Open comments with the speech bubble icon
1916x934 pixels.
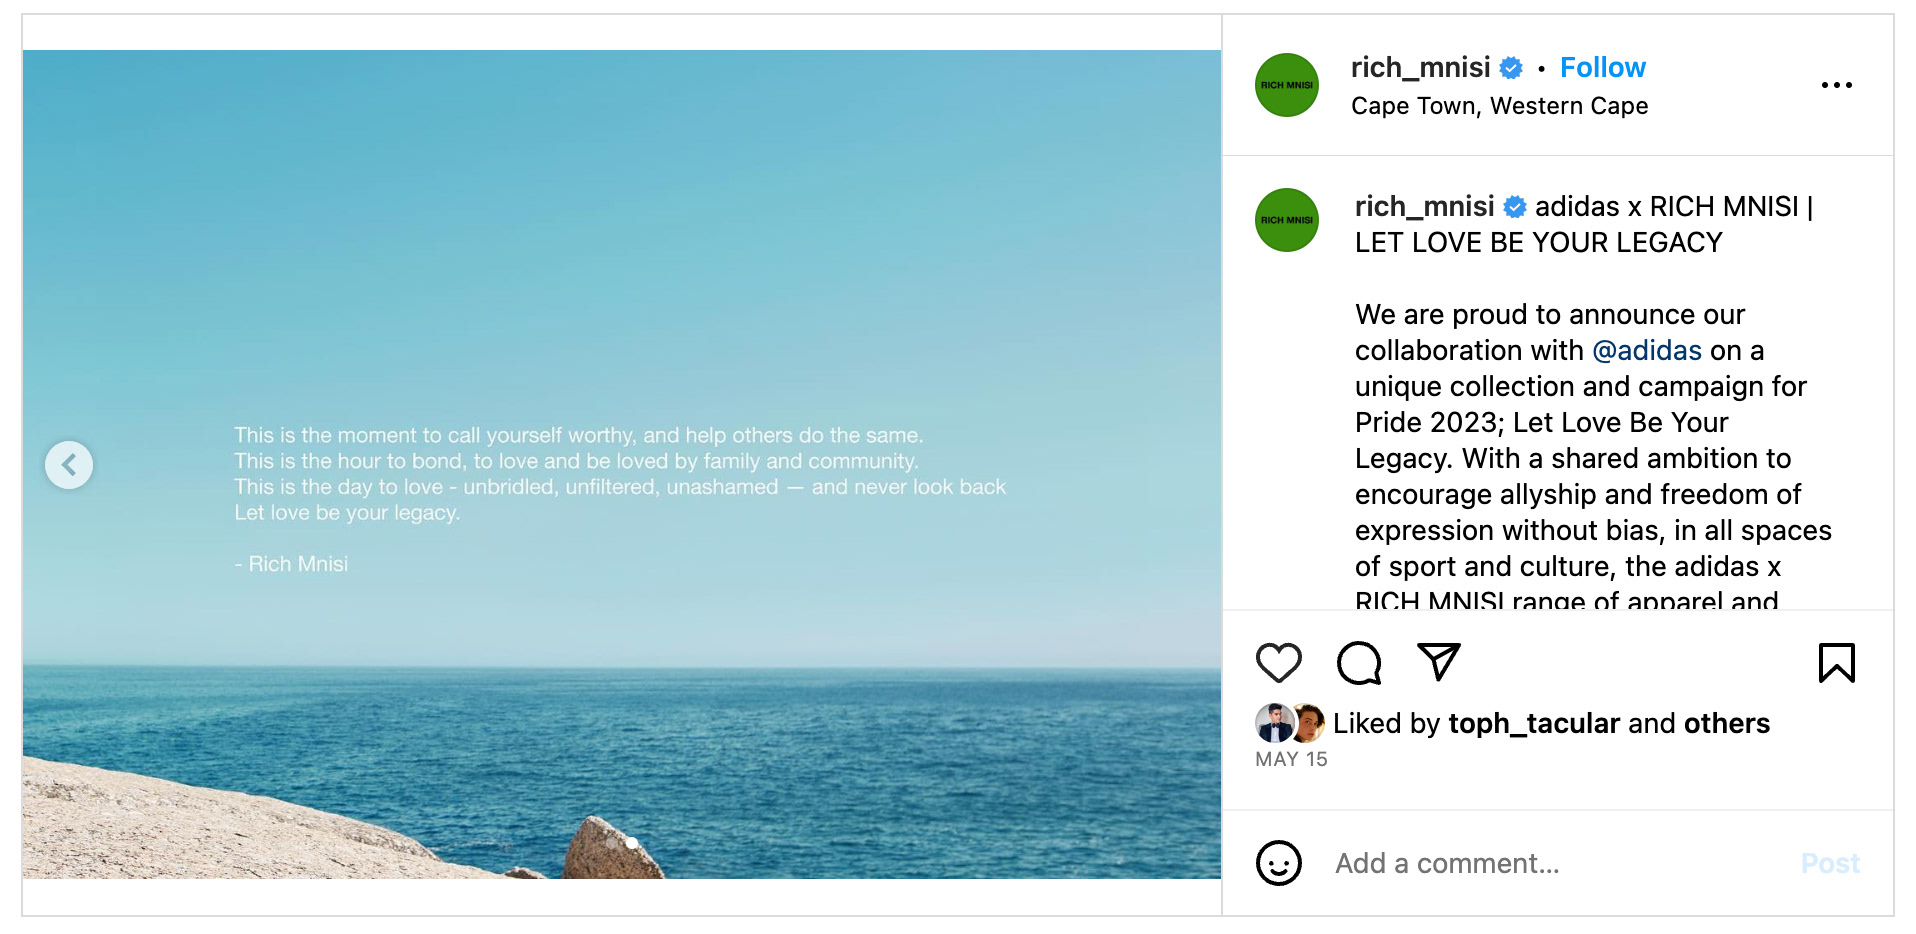click(x=1359, y=663)
